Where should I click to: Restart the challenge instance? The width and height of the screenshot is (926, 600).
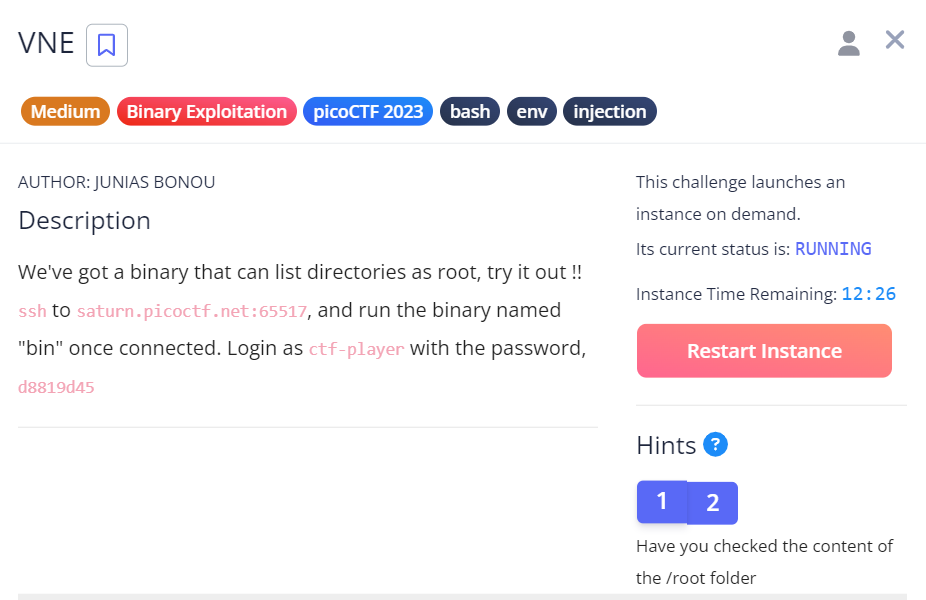(764, 351)
